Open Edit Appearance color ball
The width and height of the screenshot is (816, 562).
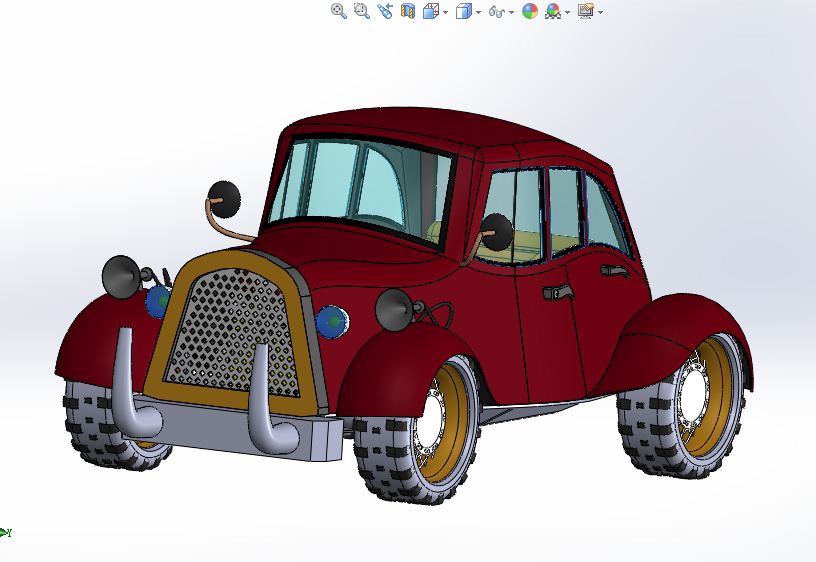530,11
